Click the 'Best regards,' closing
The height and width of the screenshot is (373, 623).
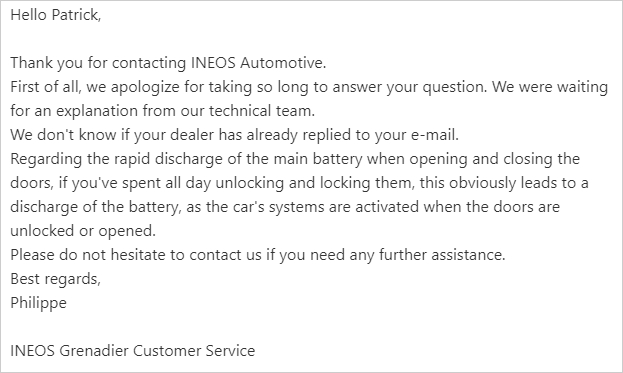click(x=56, y=279)
